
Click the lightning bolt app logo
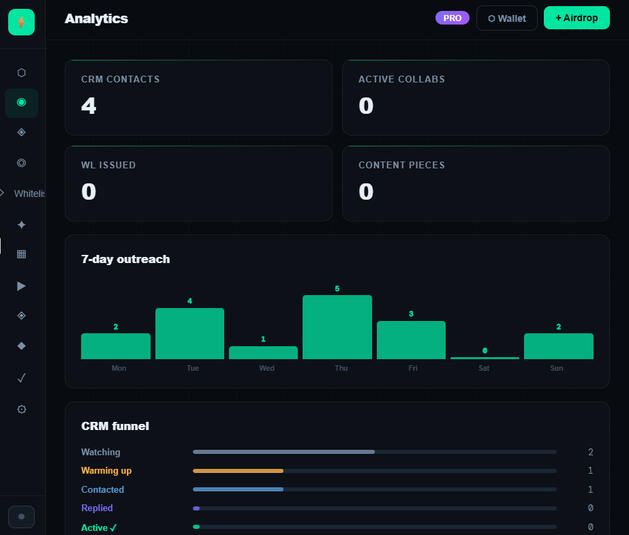click(x=21, y=22)
